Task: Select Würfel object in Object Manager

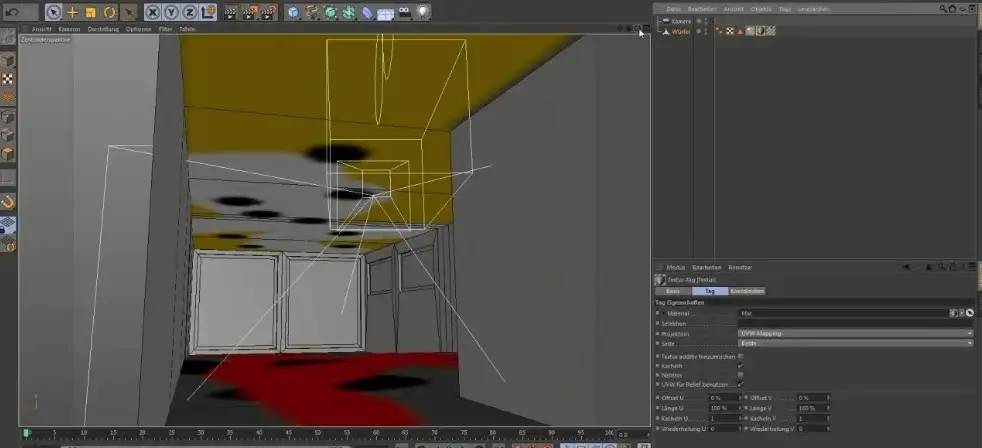Action: 681,31
